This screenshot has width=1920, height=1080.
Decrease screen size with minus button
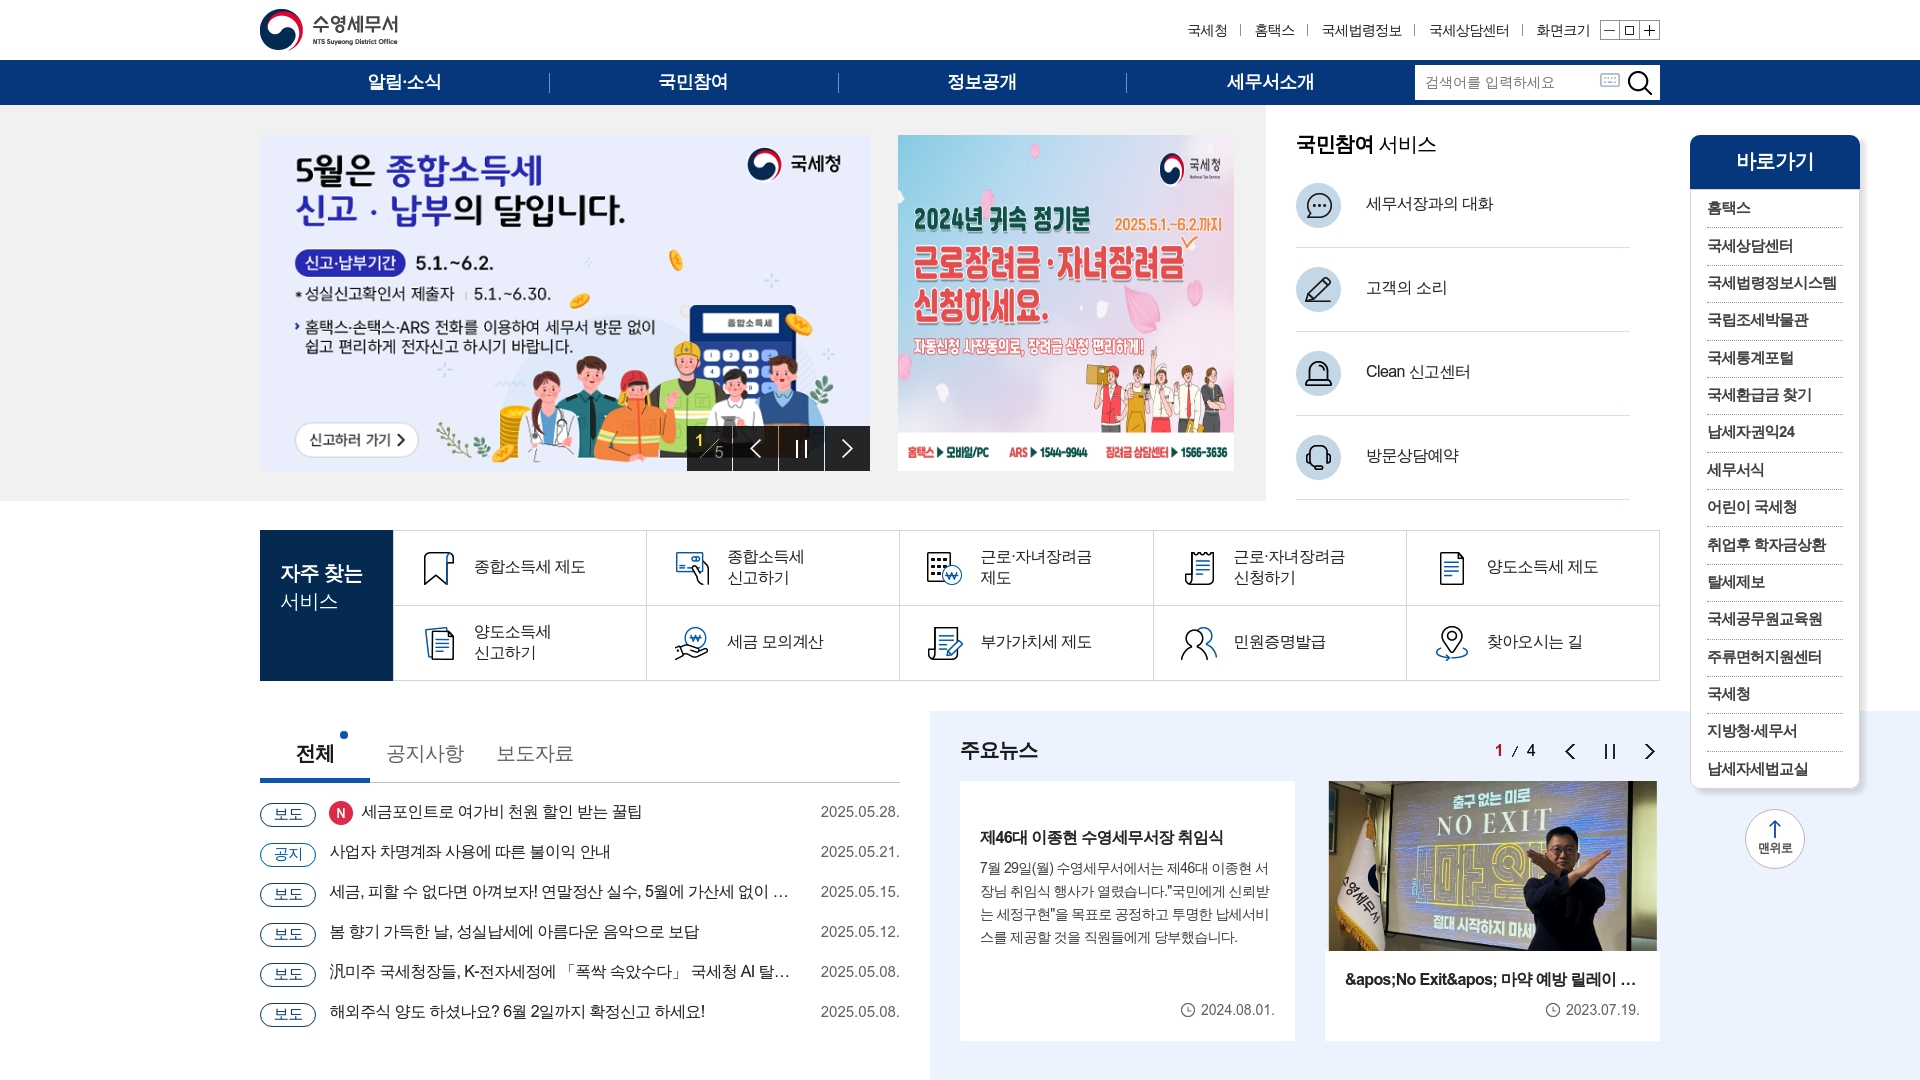pos(1609,31)
